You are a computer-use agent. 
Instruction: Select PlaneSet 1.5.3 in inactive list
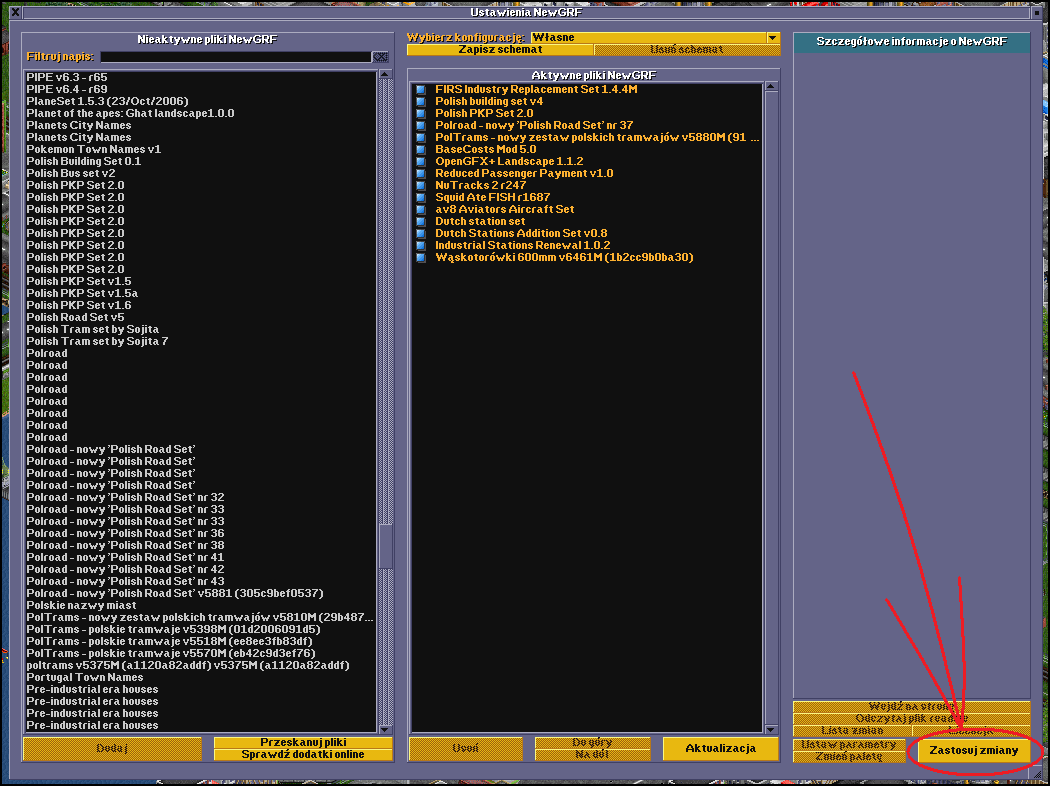coord(107,101)
